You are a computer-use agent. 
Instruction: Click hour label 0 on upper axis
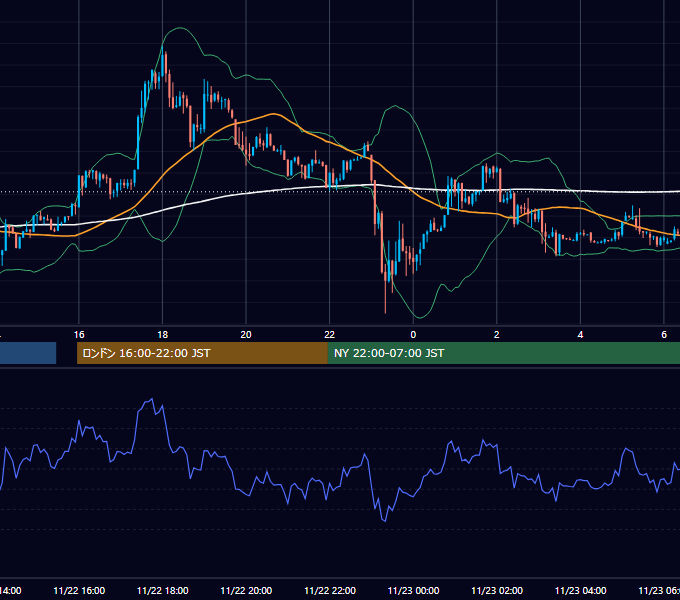click(413, 335)
